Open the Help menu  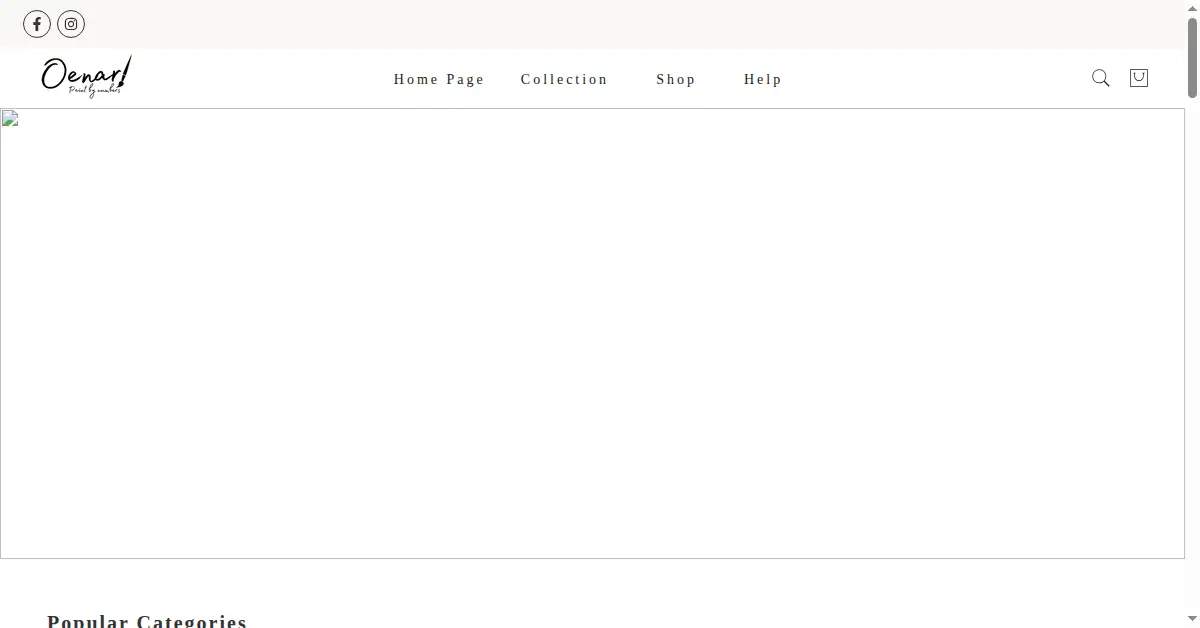coord(763,79)
